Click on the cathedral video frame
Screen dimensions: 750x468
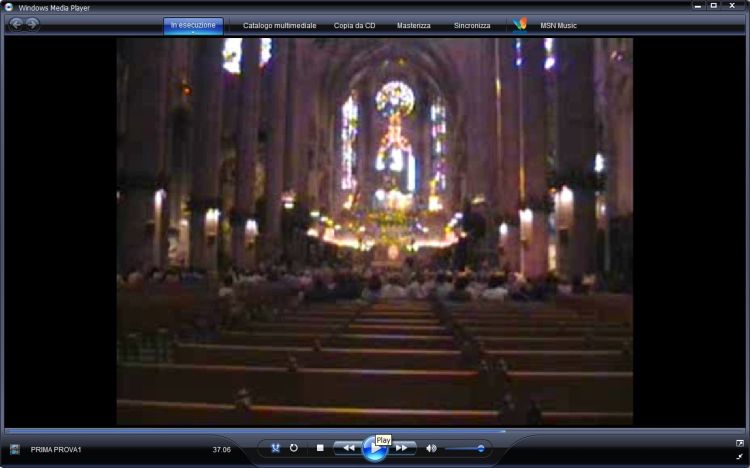(375, 232)
